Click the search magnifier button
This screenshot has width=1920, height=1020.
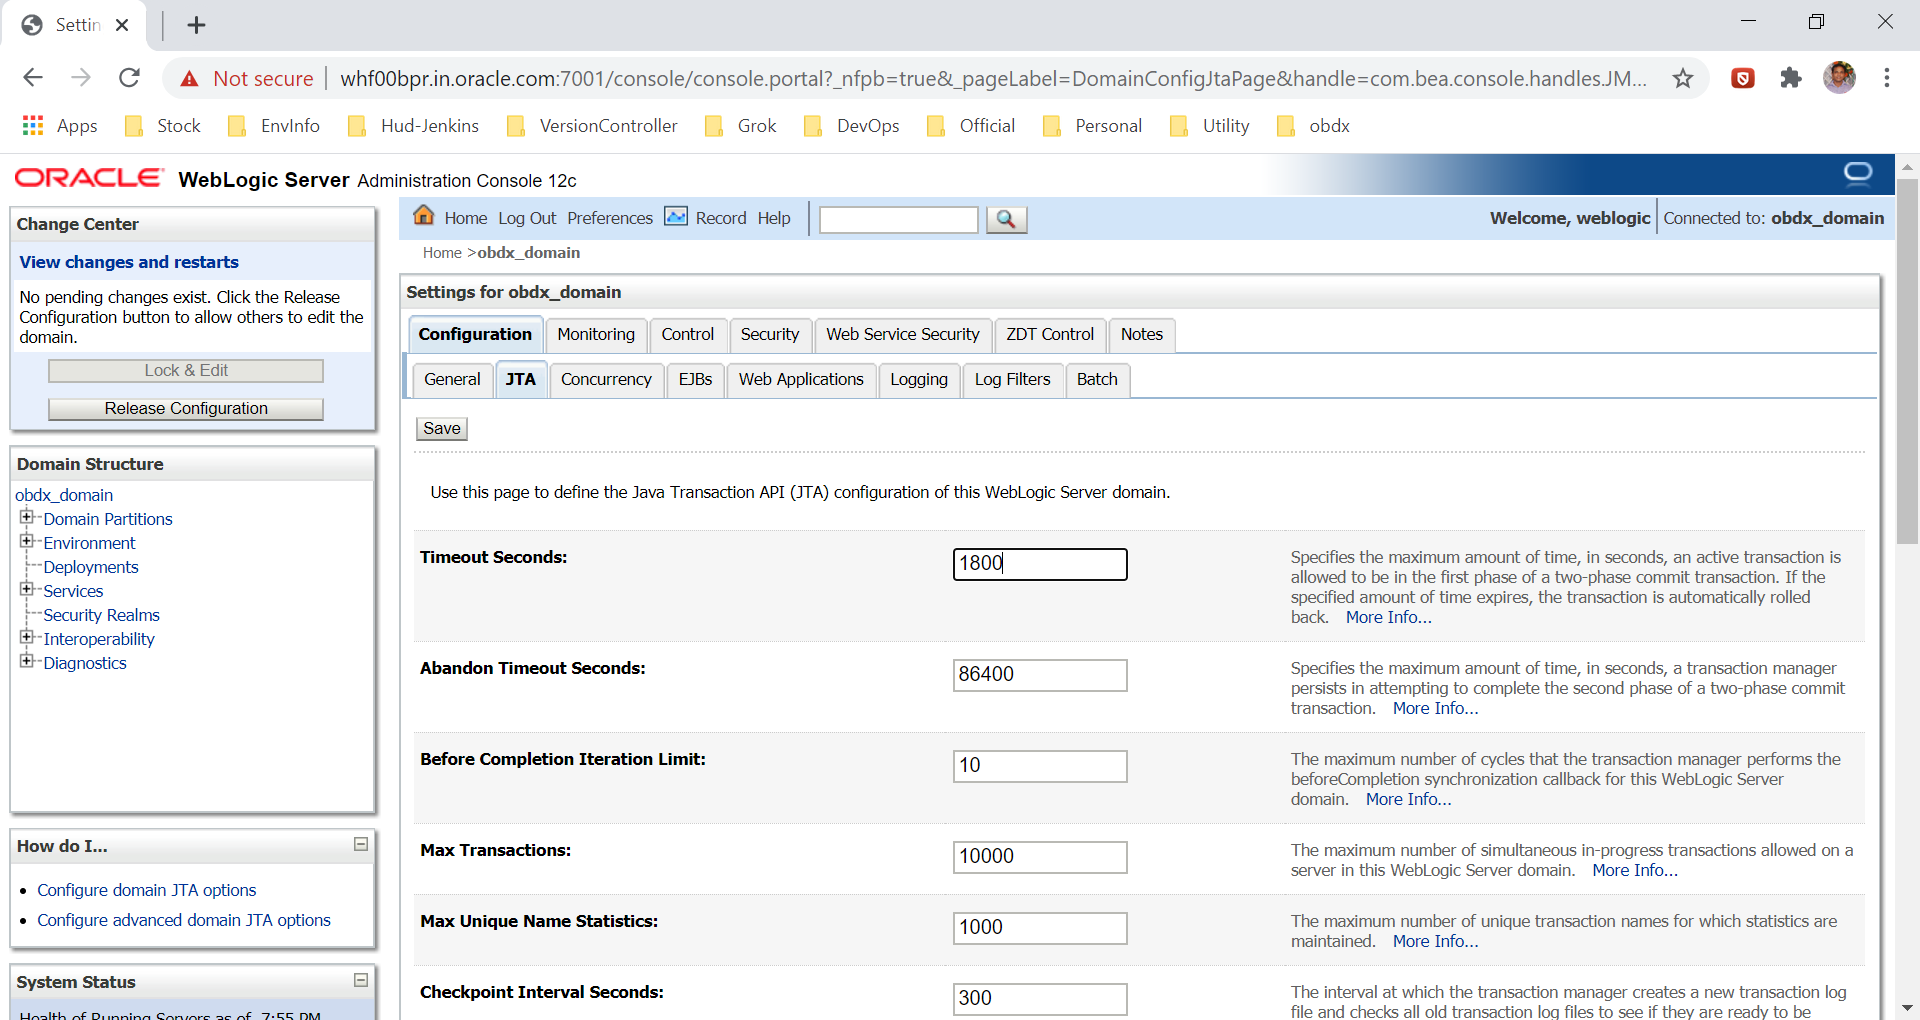[1006, 219]
